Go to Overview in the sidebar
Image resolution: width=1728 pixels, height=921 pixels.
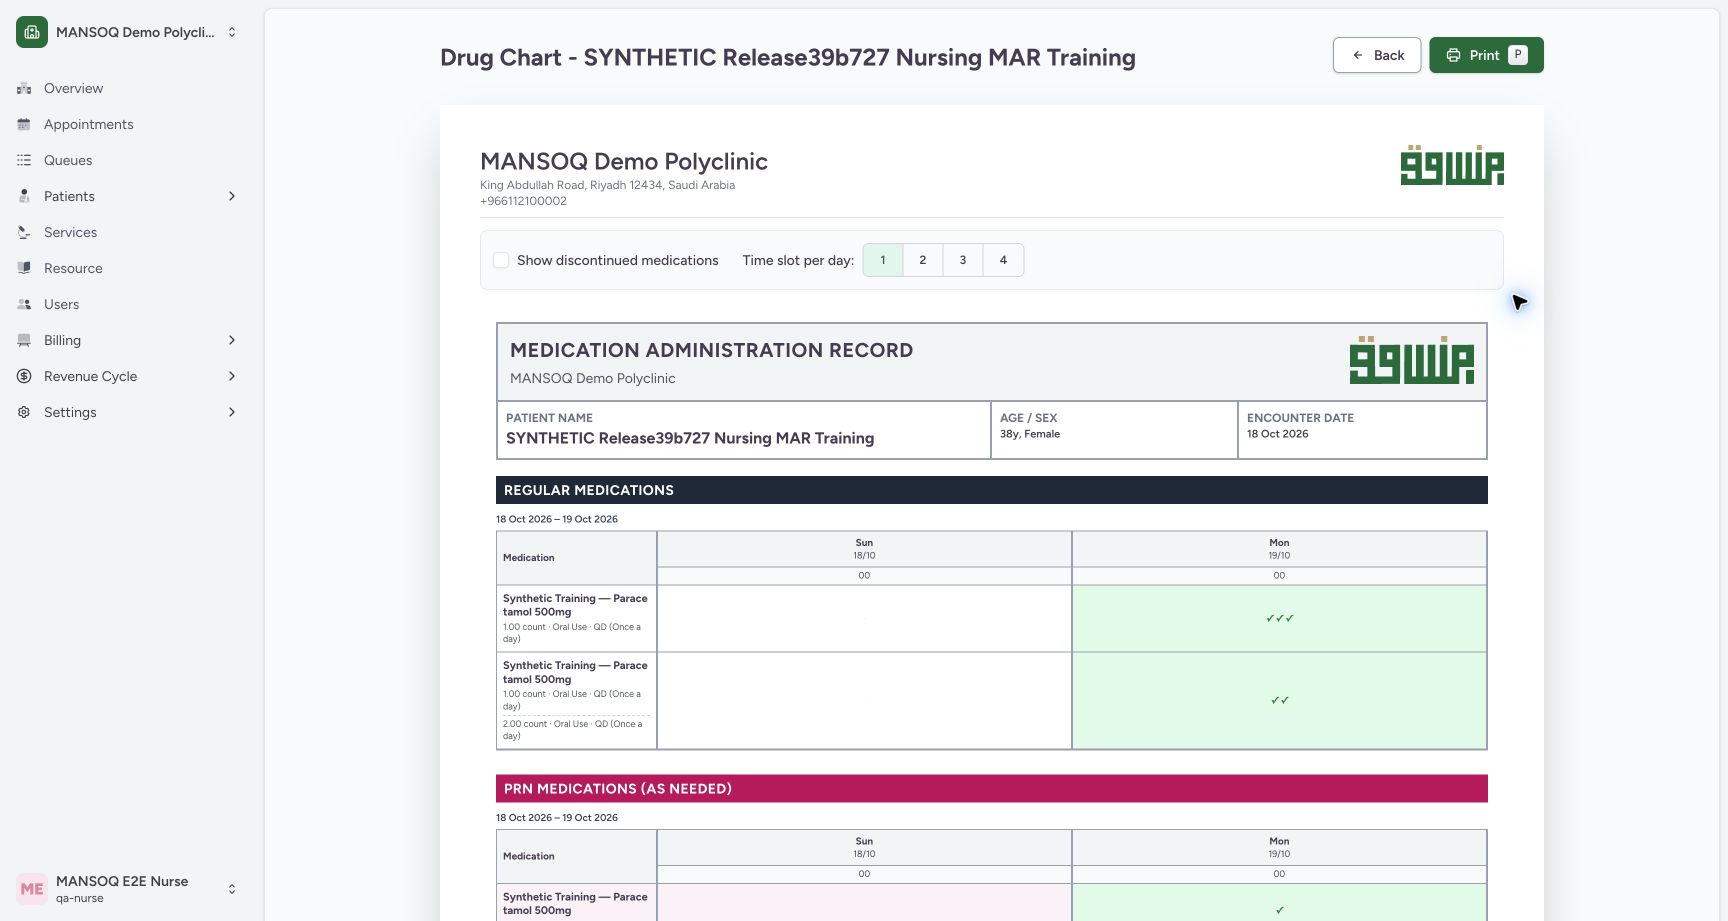point(128,88)
